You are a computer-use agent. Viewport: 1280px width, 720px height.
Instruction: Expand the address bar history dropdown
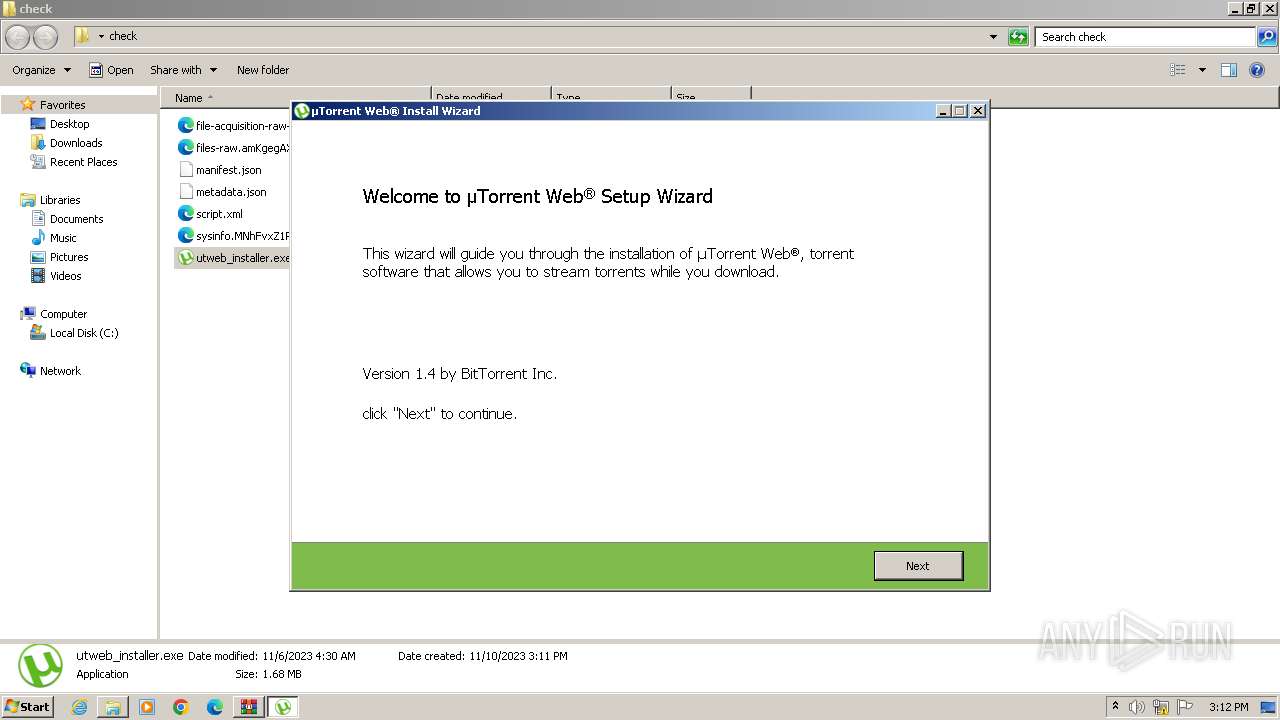pyautogui.click(x=993, y=37)
